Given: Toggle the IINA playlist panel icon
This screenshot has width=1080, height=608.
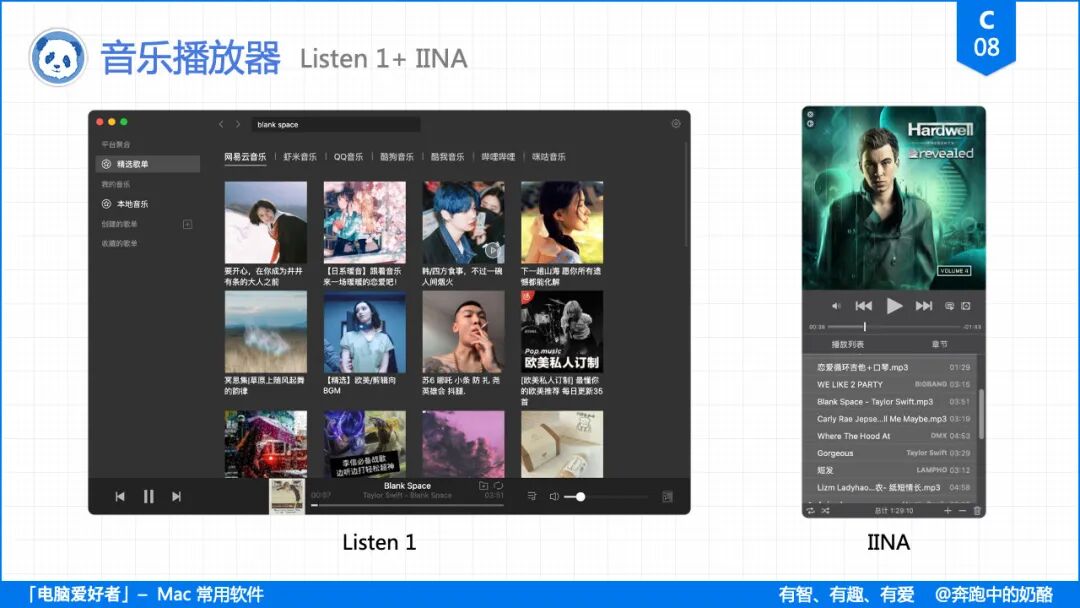Looking at the screenshot, I should [x=949, y=306].
